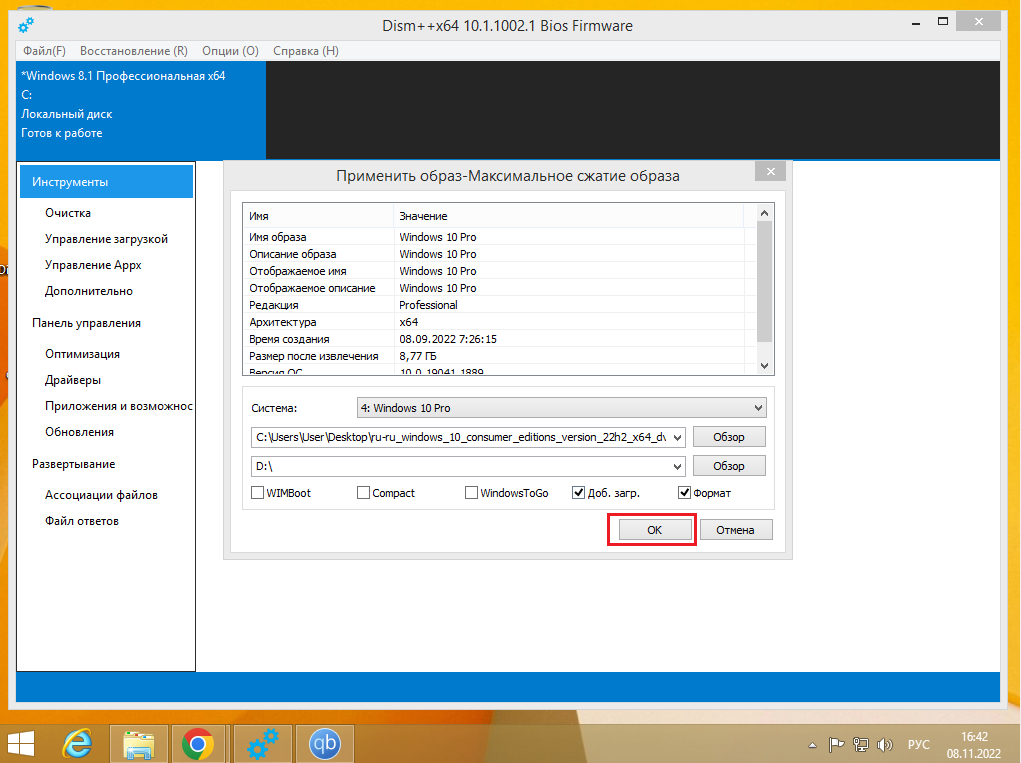The width and height of the screenshot is (1021, 763).
Task: Click Обзор next to D:\ destination
Action: coord(729,466)
